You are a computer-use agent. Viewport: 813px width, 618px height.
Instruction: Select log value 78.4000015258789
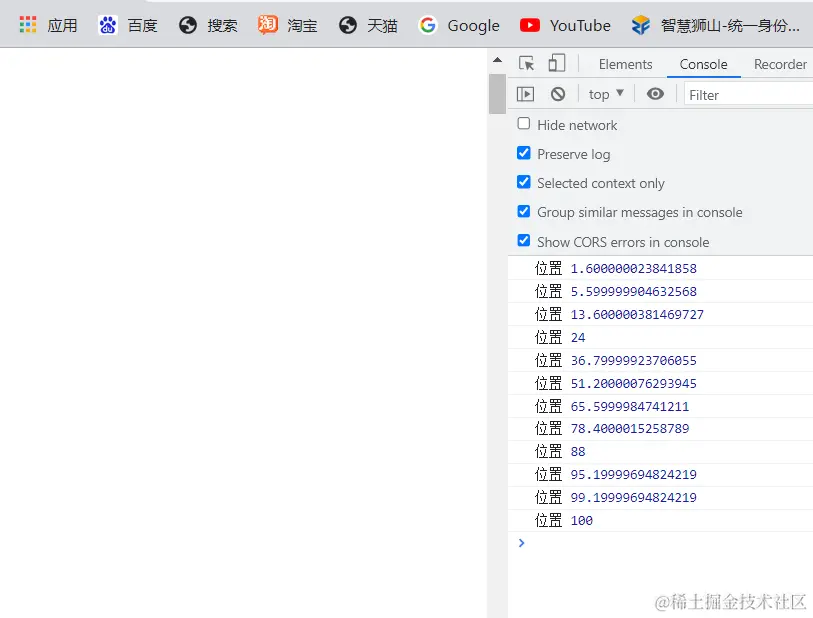click(x=630, y=429)
